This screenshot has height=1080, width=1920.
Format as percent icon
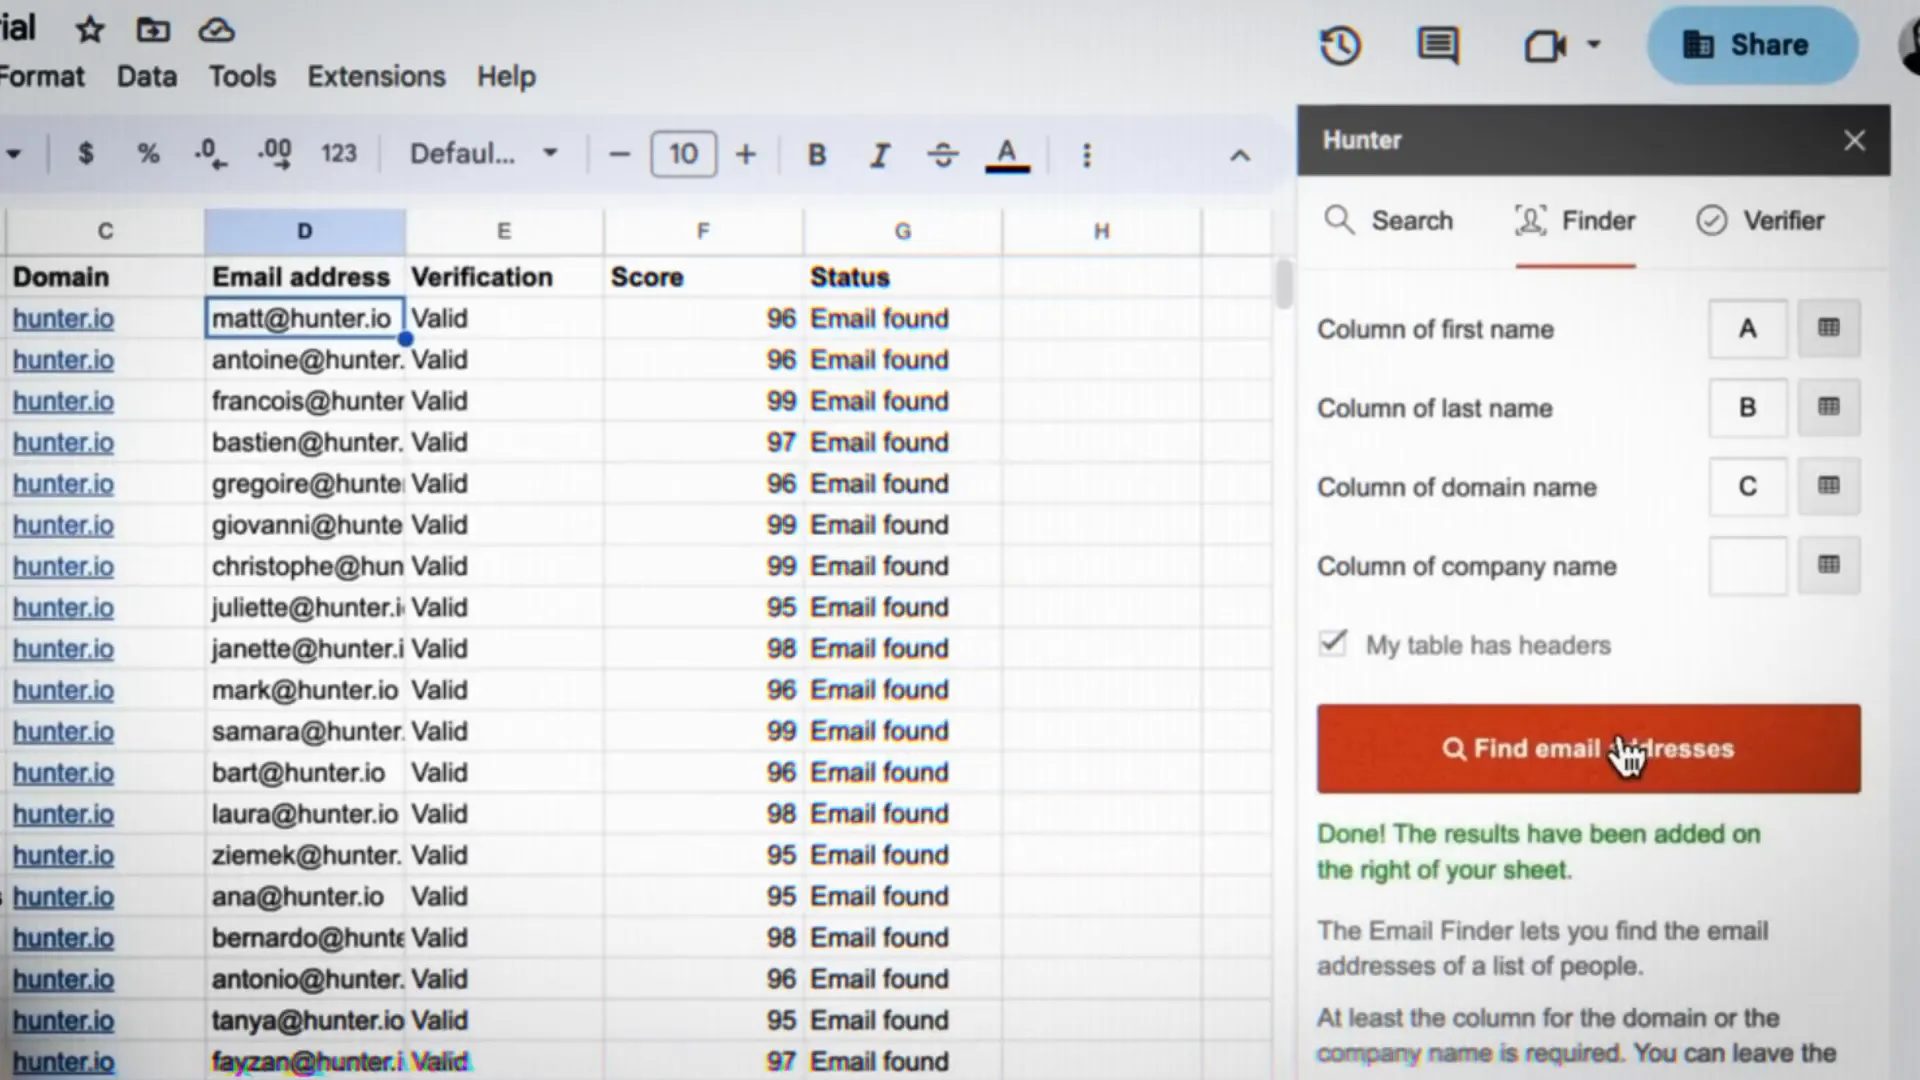coord(148,154)
